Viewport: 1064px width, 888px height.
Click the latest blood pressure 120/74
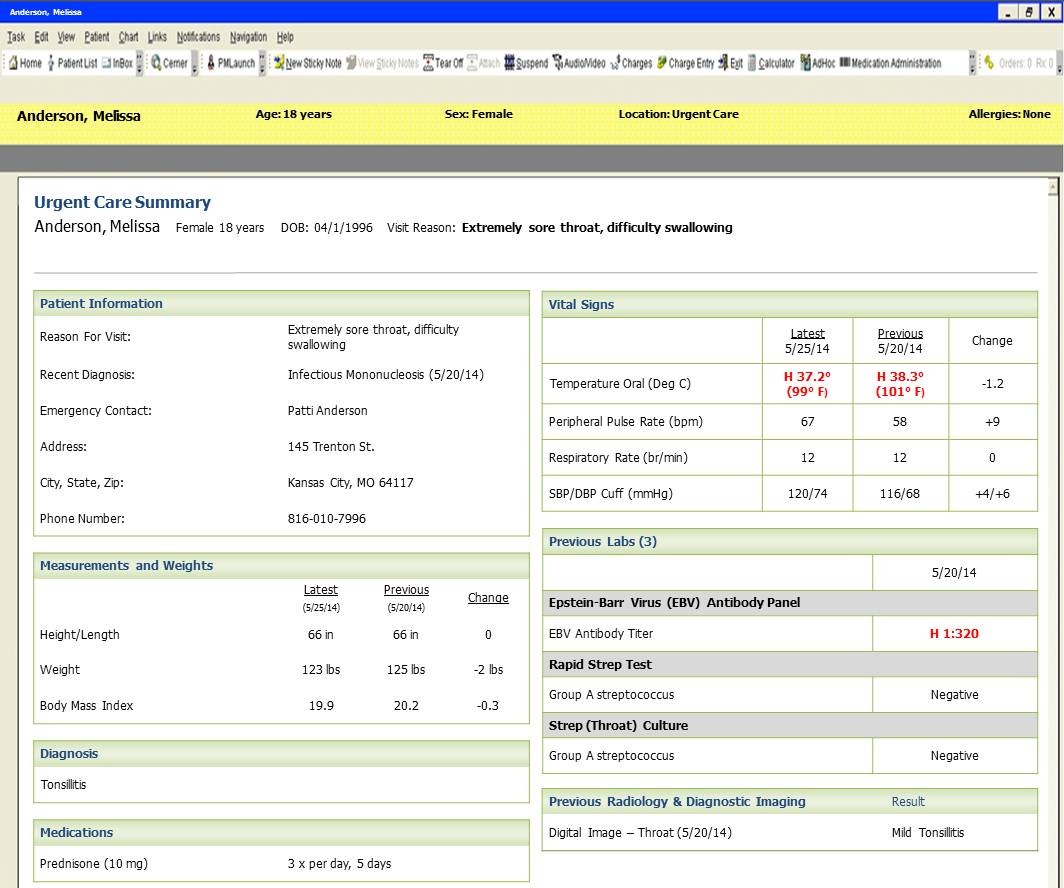(808, 494)
